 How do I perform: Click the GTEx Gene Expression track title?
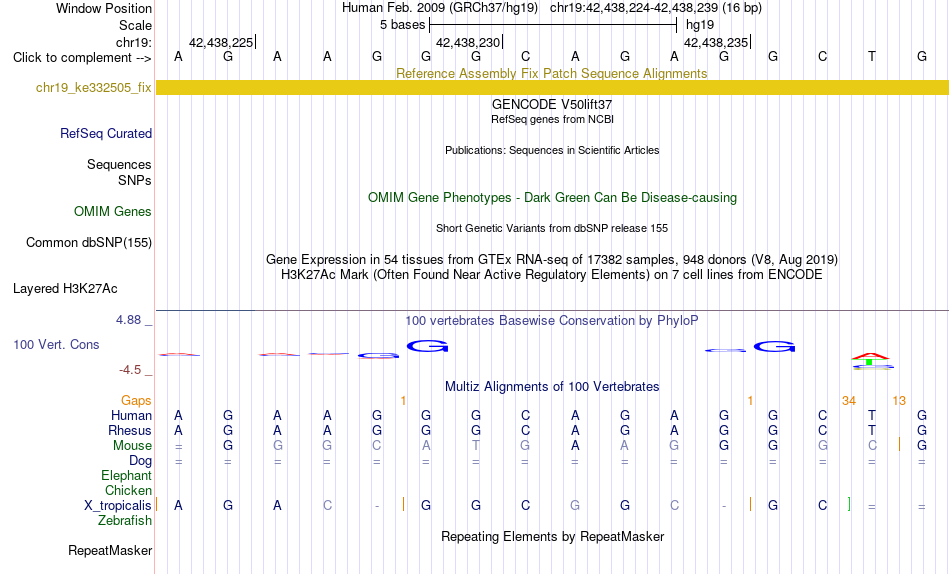[x=552, y=259]
